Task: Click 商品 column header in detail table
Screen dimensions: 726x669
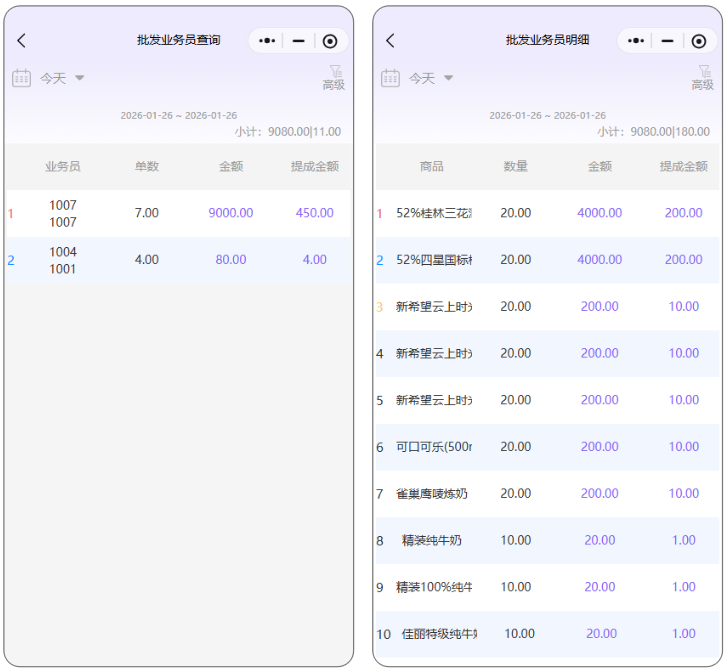Action: tap(432, 167)
